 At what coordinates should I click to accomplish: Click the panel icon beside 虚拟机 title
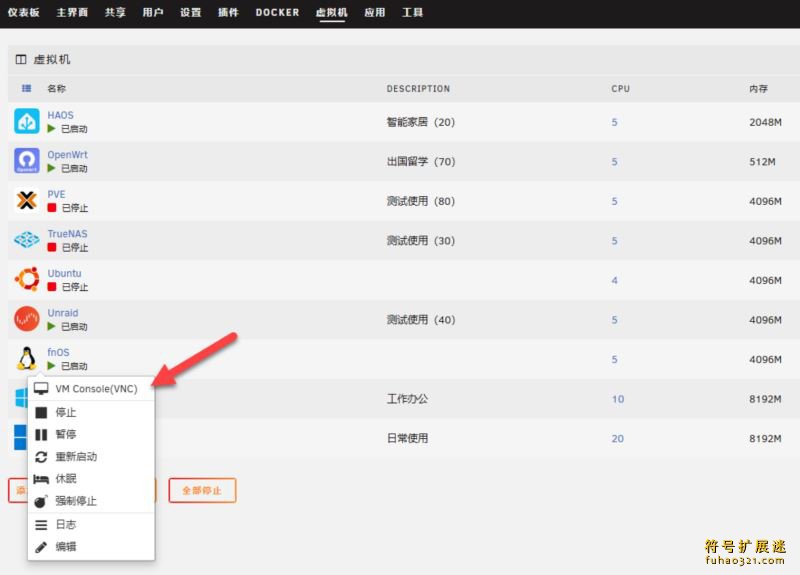coord(21,60)
